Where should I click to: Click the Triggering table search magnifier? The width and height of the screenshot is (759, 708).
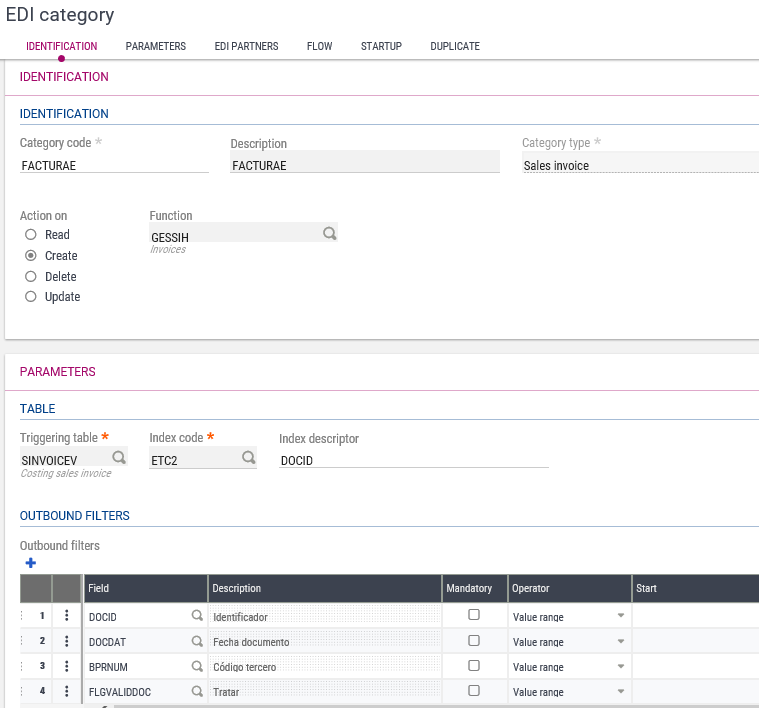click(119, 457)
